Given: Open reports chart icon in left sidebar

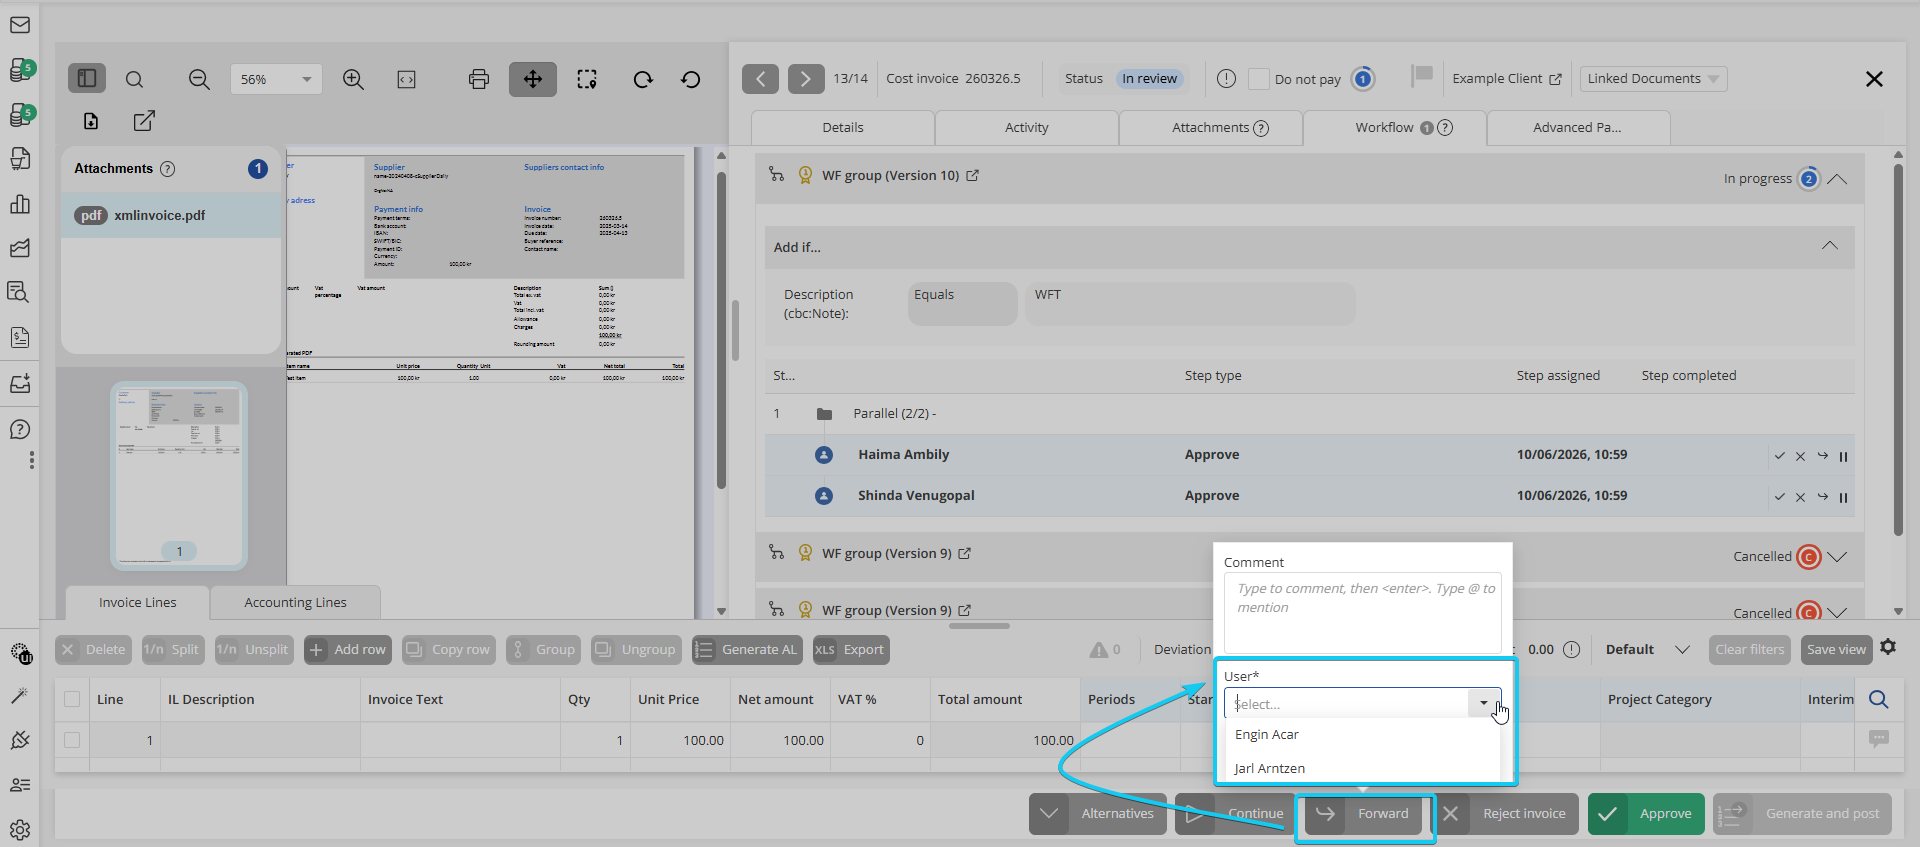Looking at the screenshot, I should coord(20,204).
